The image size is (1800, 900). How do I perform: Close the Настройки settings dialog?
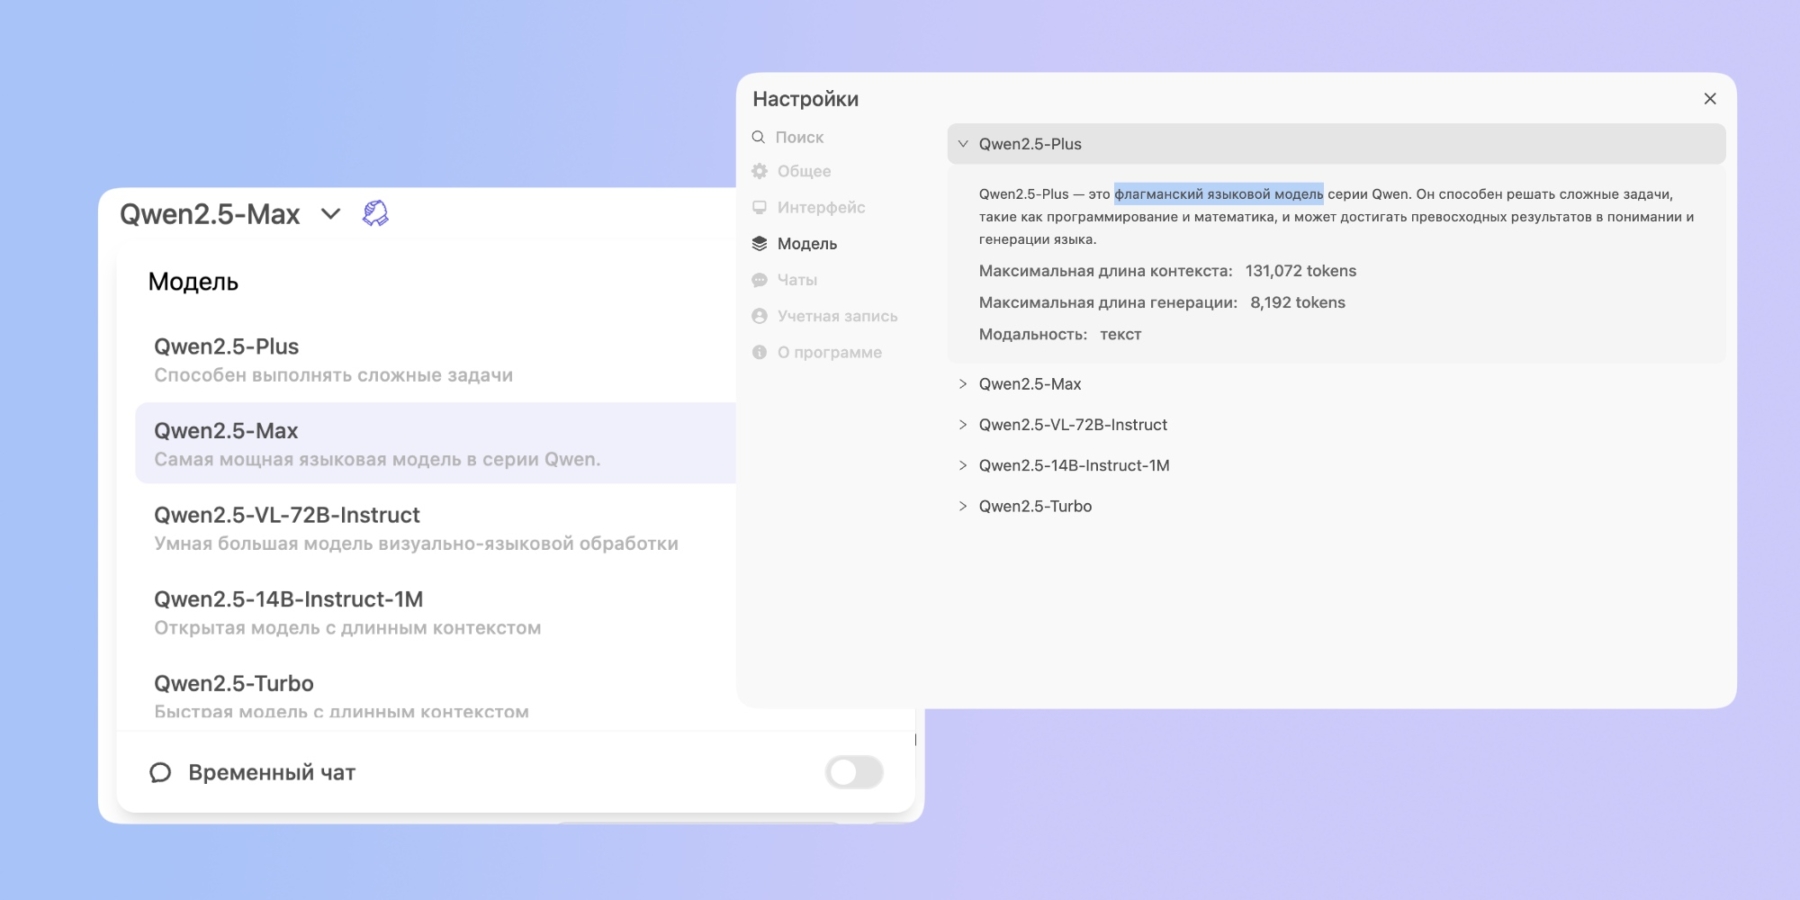tap(1710, 99)
